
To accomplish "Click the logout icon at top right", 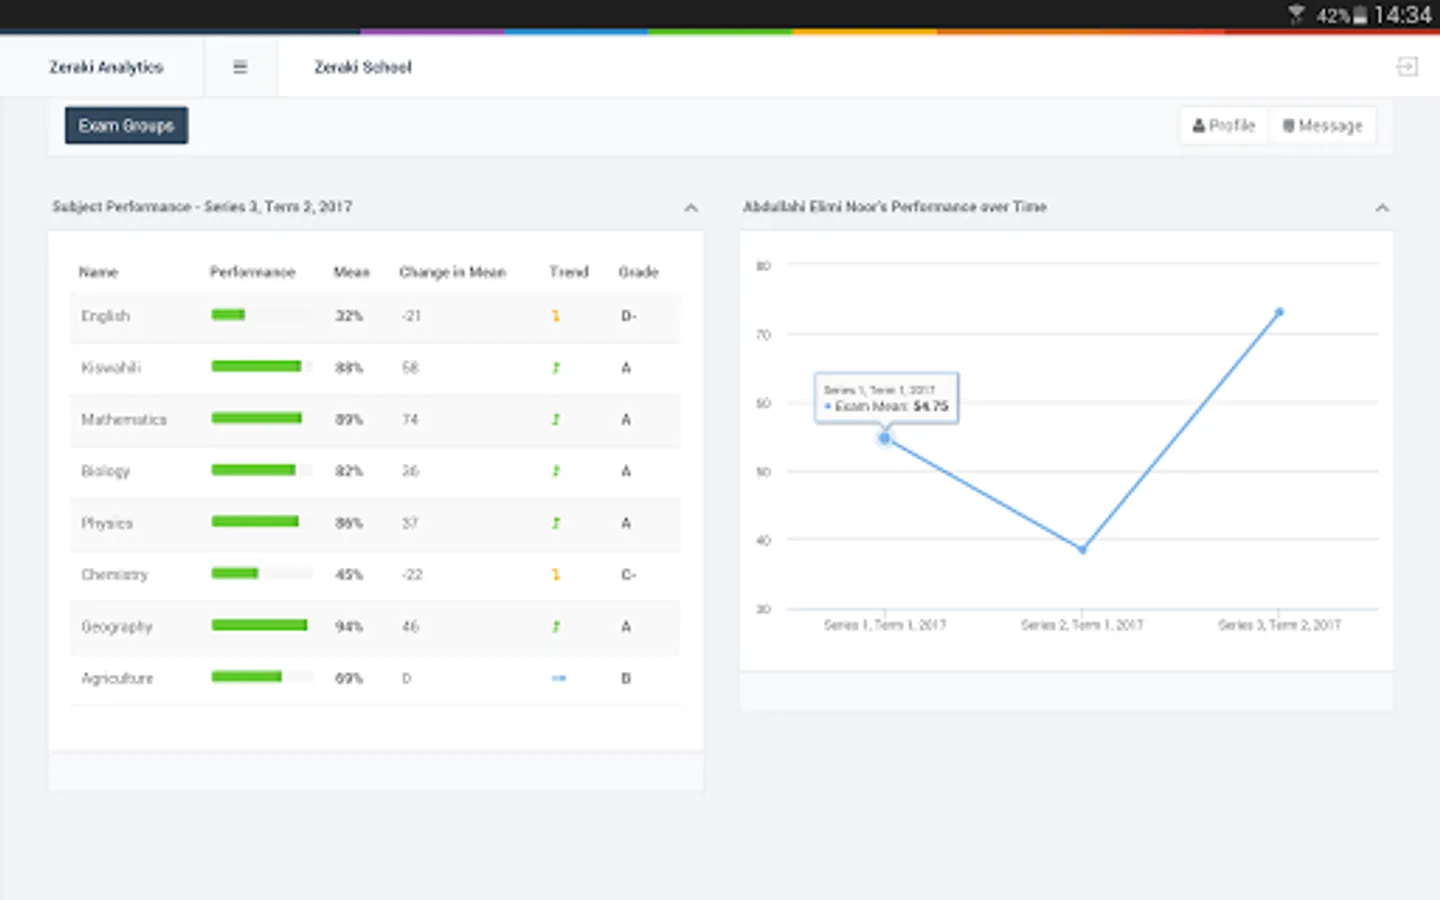I will 1407,67.
